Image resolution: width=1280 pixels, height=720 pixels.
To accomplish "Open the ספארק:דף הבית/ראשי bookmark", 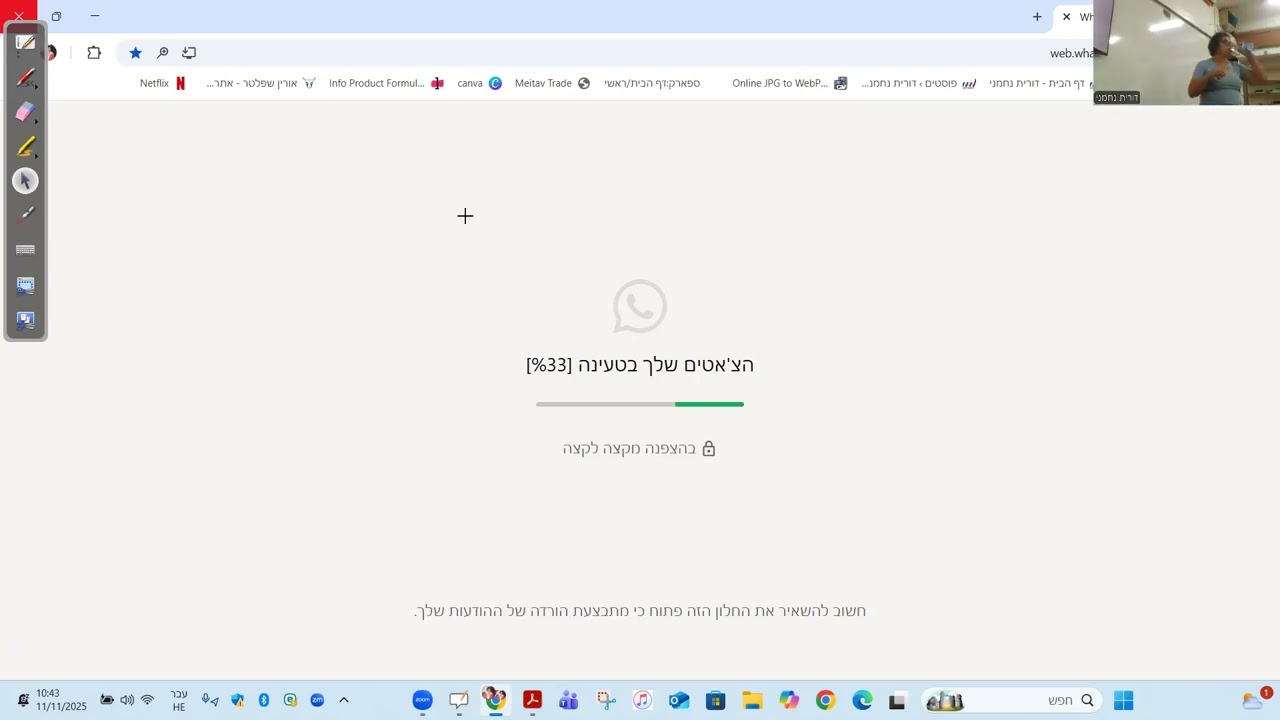I will (x=652, y=84).
